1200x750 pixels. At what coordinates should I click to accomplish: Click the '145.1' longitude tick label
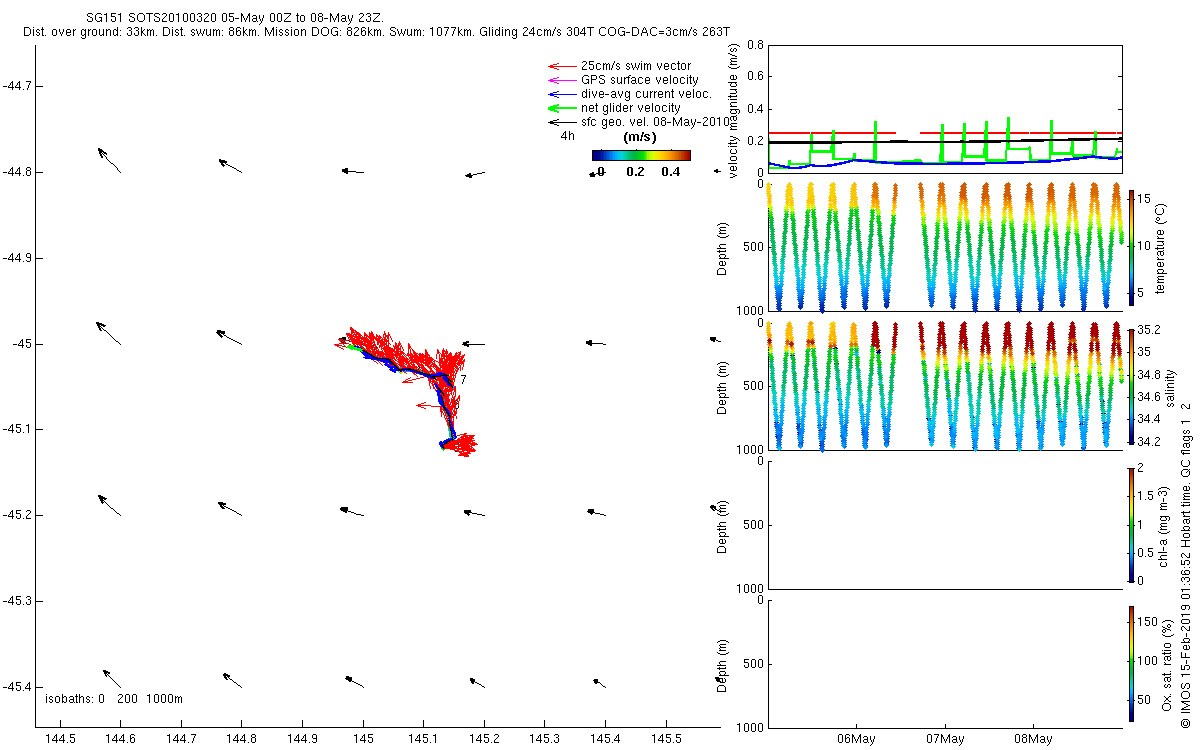423,738
